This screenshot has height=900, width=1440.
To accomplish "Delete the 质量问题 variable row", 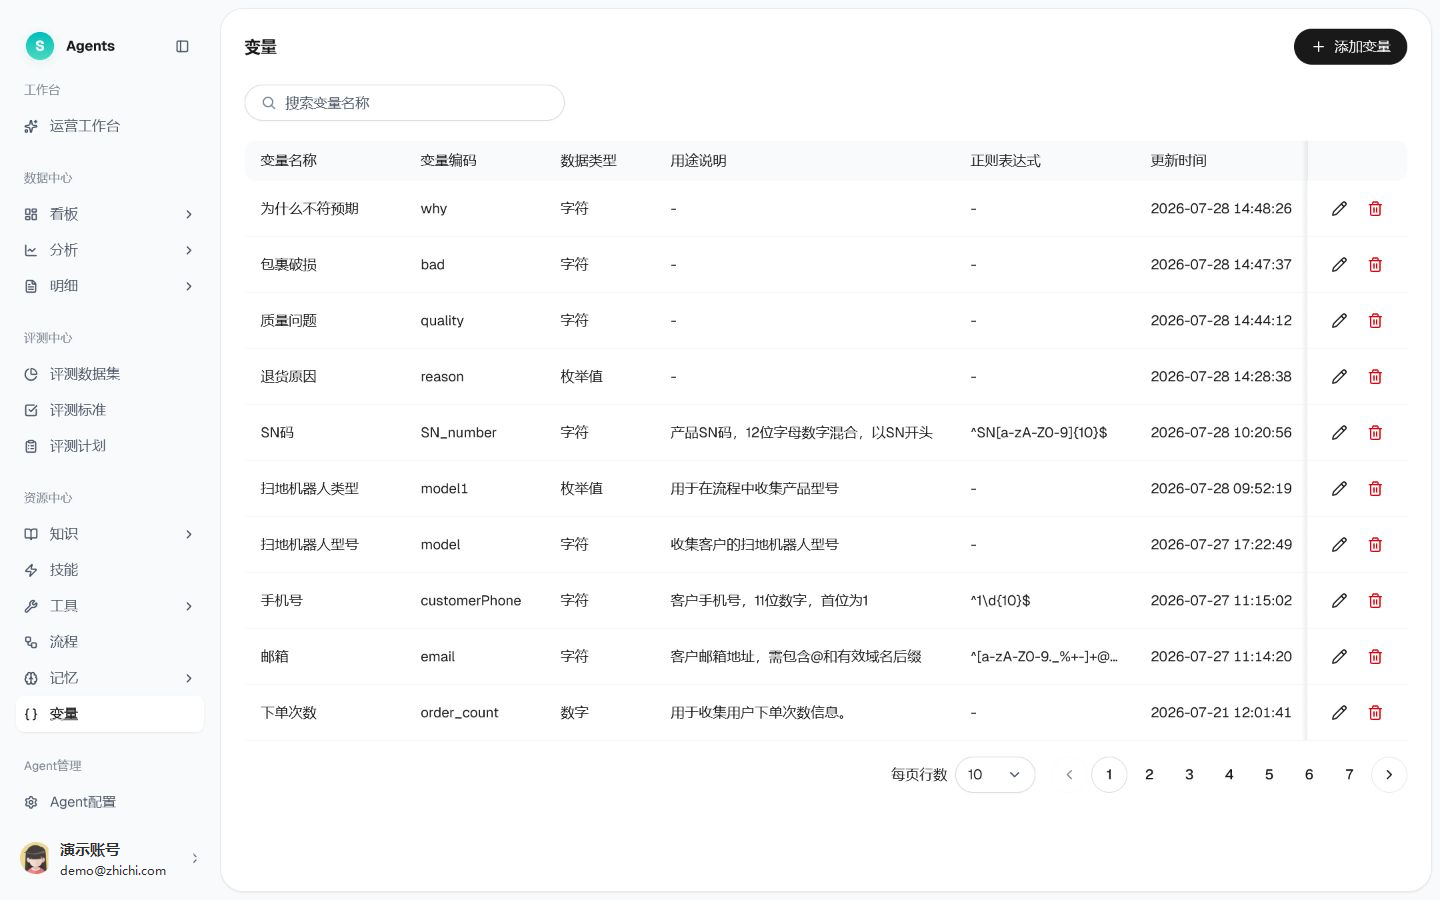I will (x=1375, y=321).
